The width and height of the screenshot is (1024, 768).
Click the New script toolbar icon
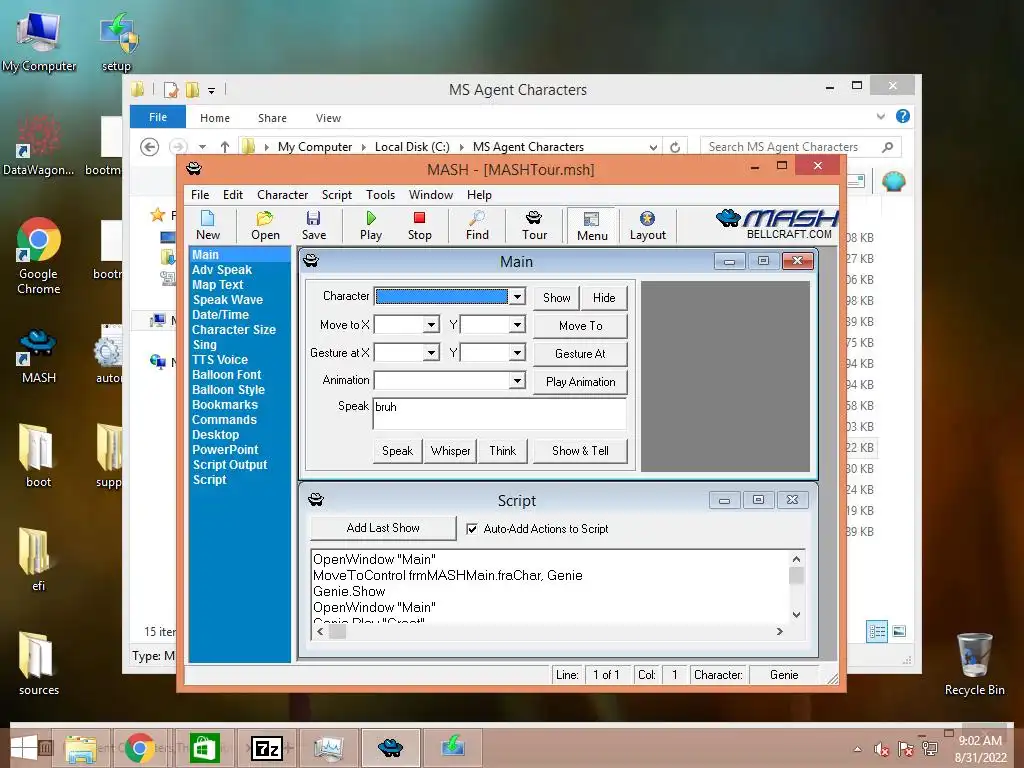[x=208, y=225]
